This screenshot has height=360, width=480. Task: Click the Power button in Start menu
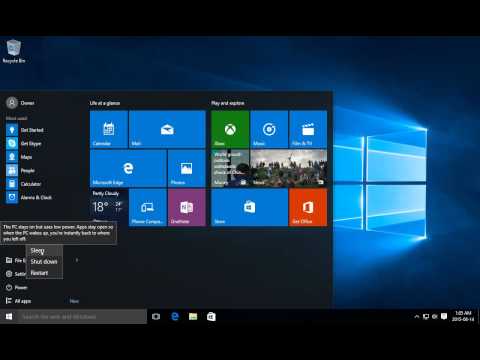(17, 287)
